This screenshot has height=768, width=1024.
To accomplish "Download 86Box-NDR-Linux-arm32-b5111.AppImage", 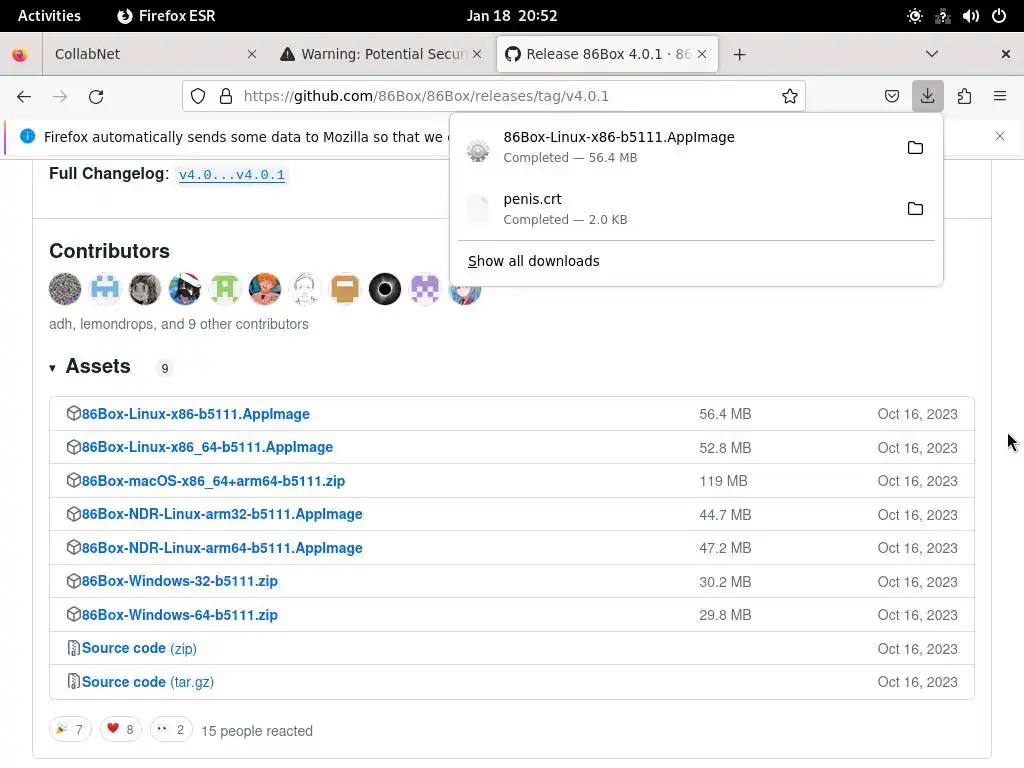I will click(222, 515).
